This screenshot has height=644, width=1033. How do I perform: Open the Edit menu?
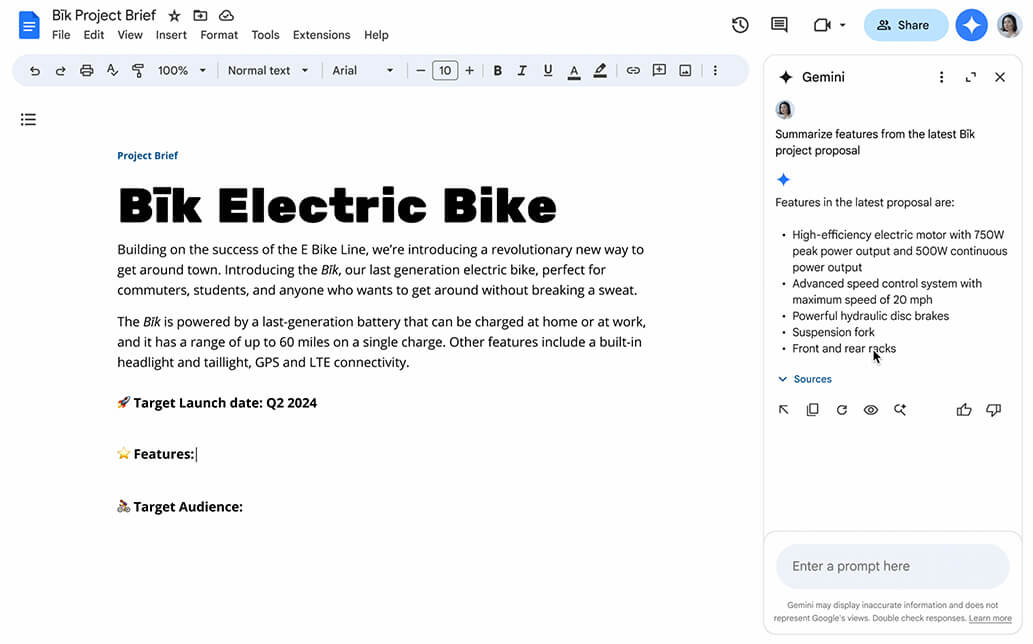click(x=94, y=35)
